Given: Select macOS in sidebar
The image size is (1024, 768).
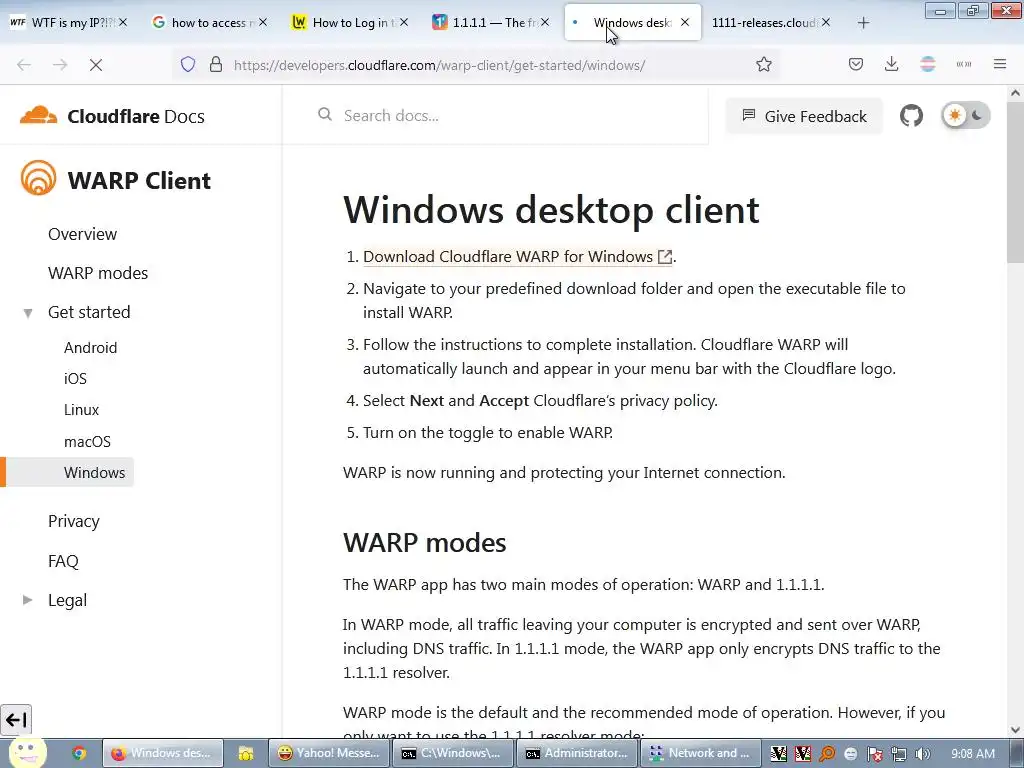Looking at the screenshot, I should coord(88,441).
